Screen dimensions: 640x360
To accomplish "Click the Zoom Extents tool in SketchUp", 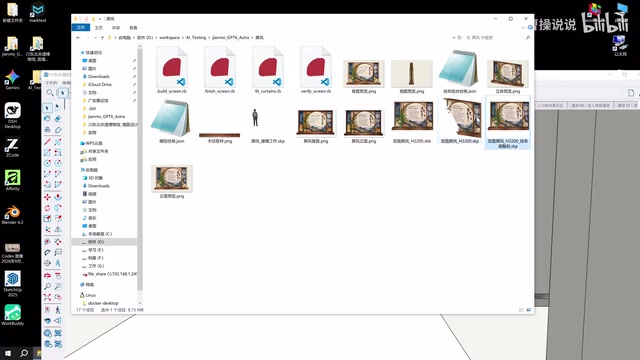I will [x=47, y=297].
